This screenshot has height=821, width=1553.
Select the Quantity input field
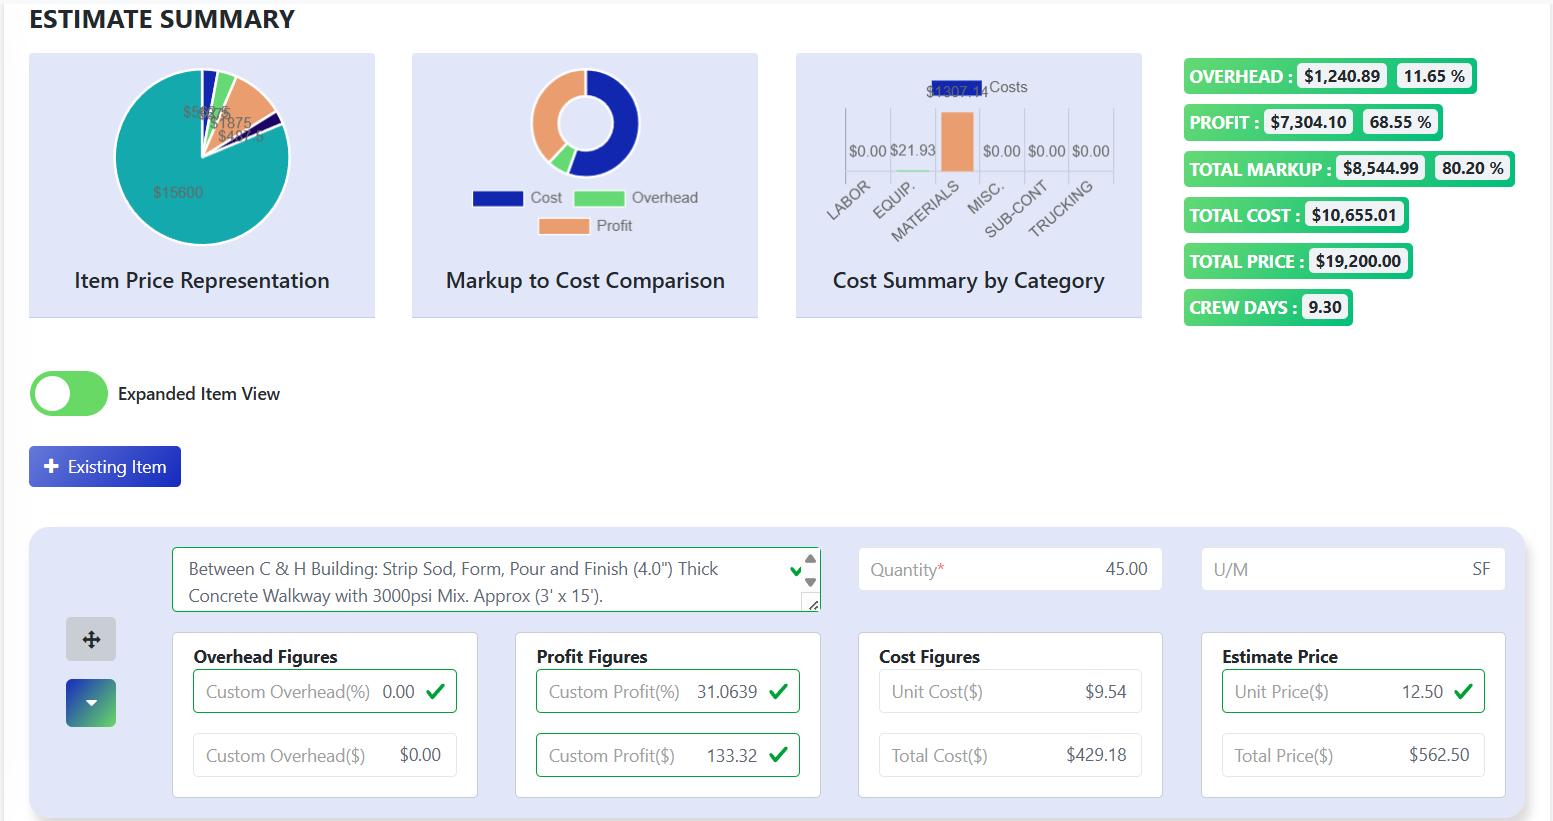[x=1010, y=568]
